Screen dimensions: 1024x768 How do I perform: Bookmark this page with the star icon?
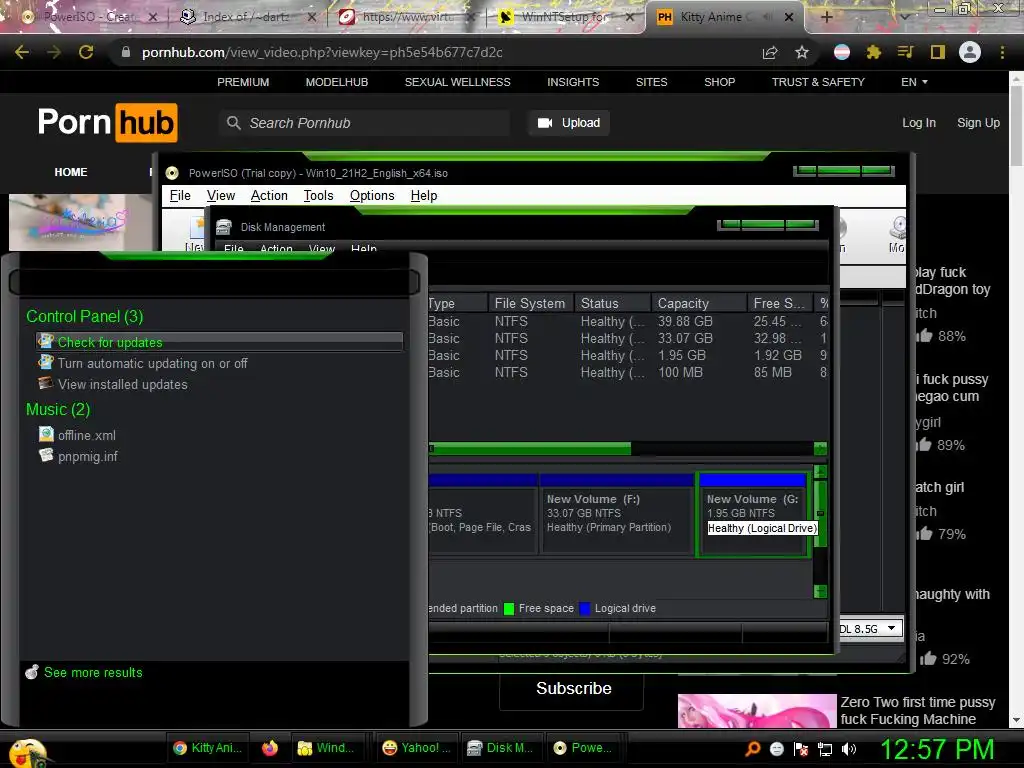coord(802,52)
